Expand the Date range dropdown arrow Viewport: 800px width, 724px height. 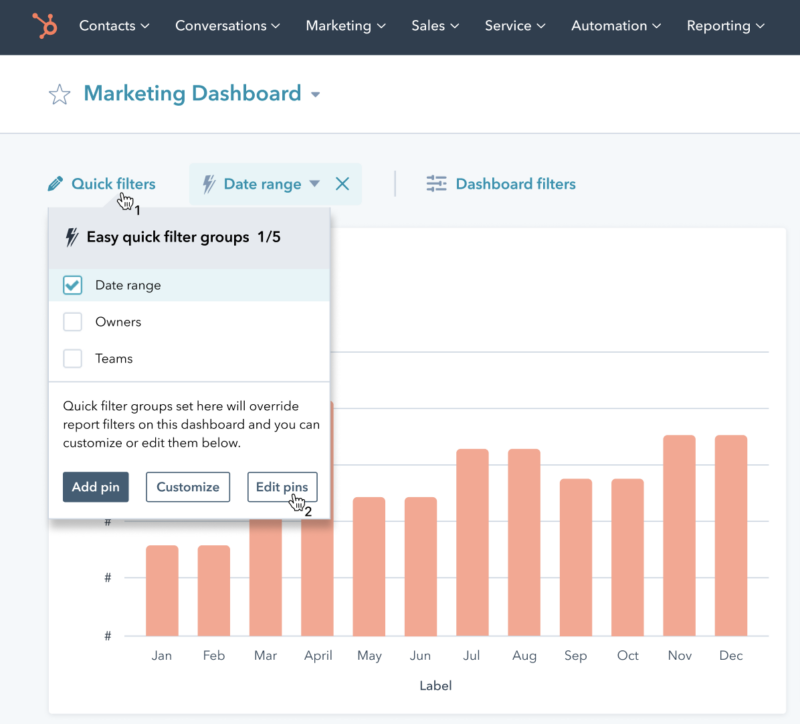[x=314, y=184]
